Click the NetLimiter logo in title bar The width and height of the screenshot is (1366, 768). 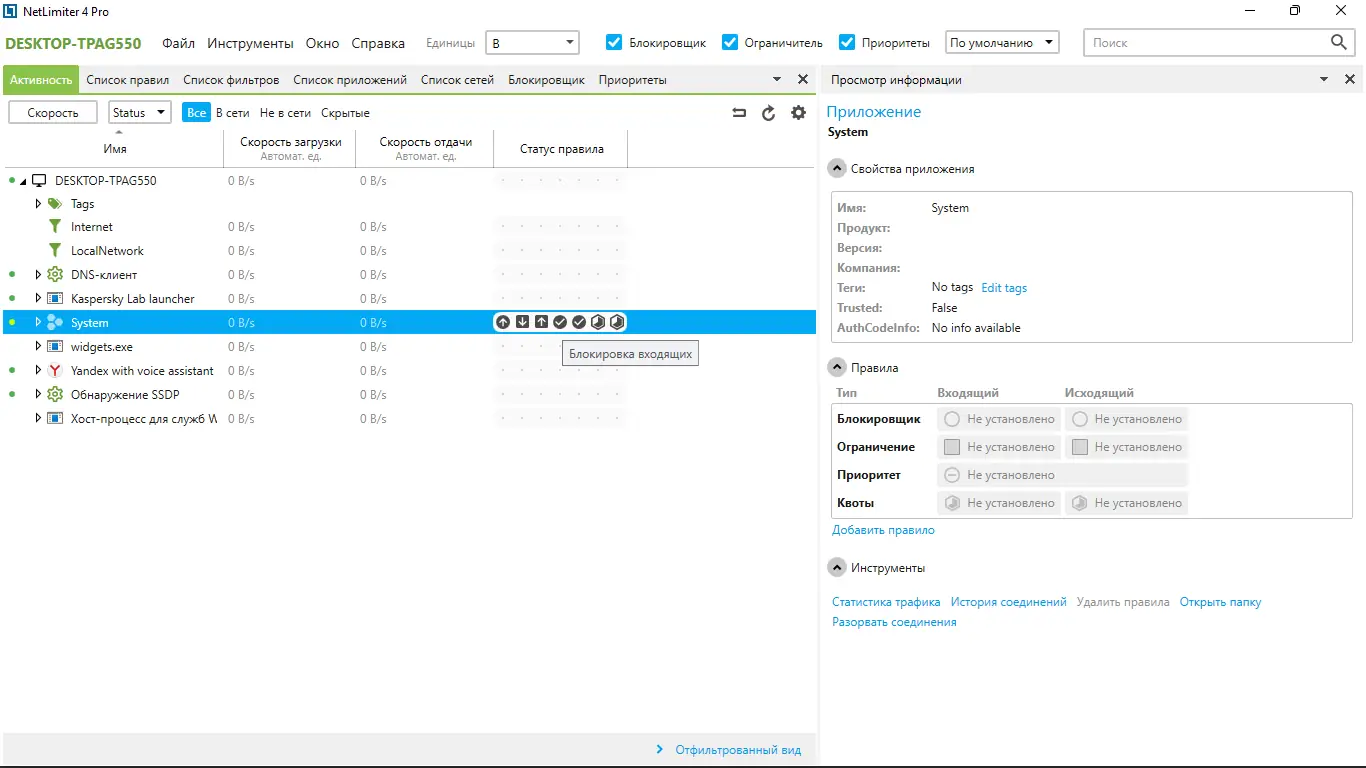pos(11,11)
